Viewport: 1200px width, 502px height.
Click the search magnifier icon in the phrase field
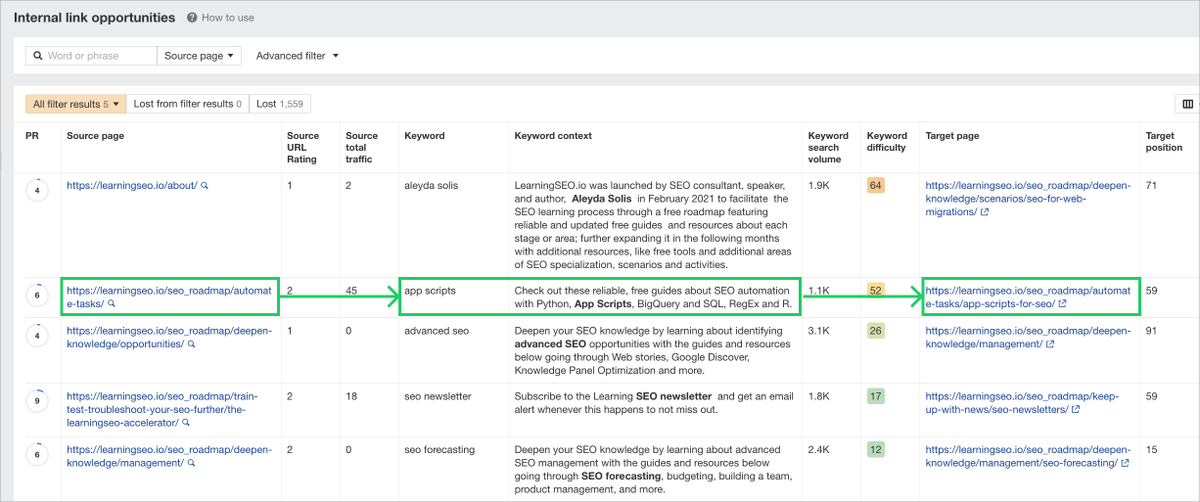[38, 56]
